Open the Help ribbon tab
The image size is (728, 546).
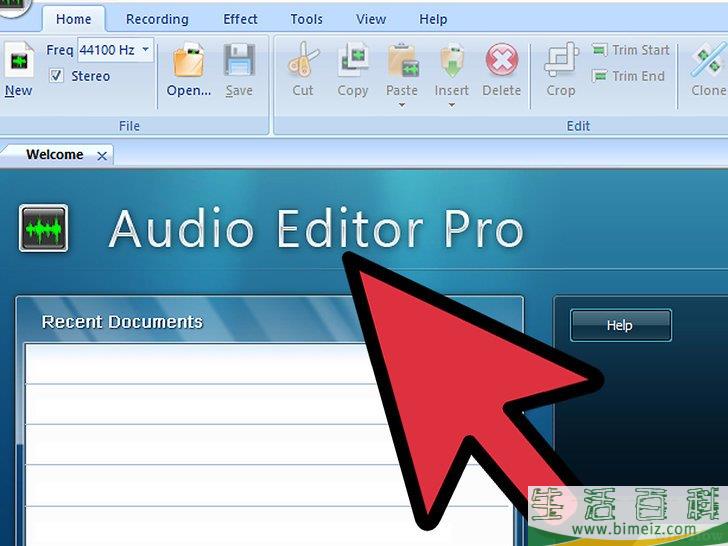click(x=433, y=19)
